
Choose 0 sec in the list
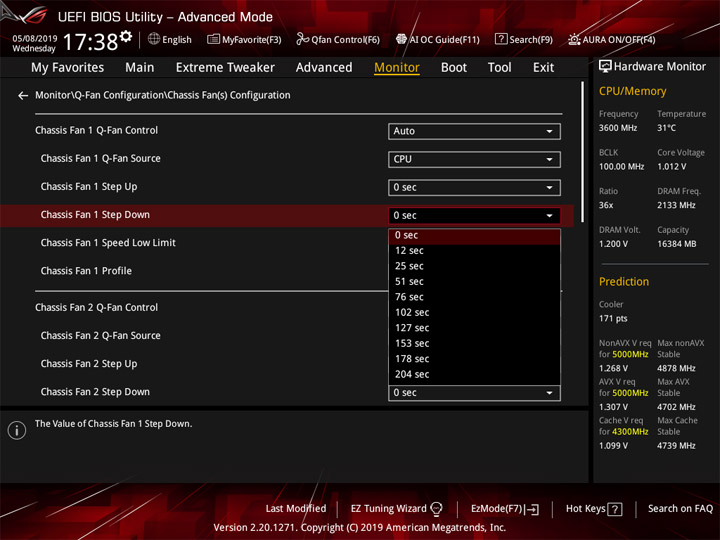(474, 236)
